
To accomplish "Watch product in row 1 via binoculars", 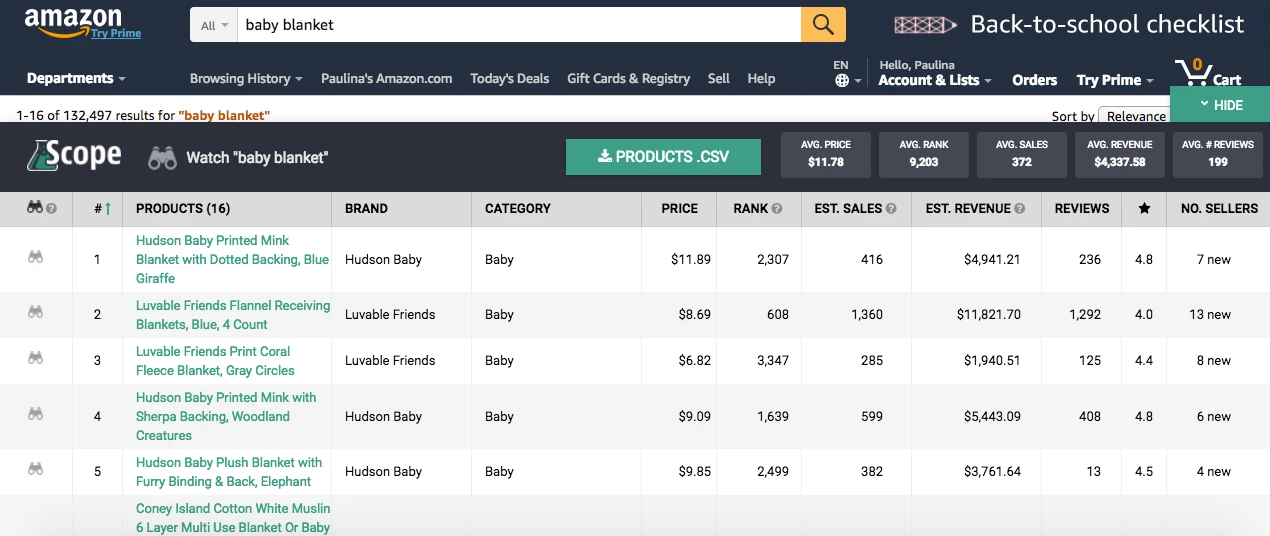I will click(35, 257).
